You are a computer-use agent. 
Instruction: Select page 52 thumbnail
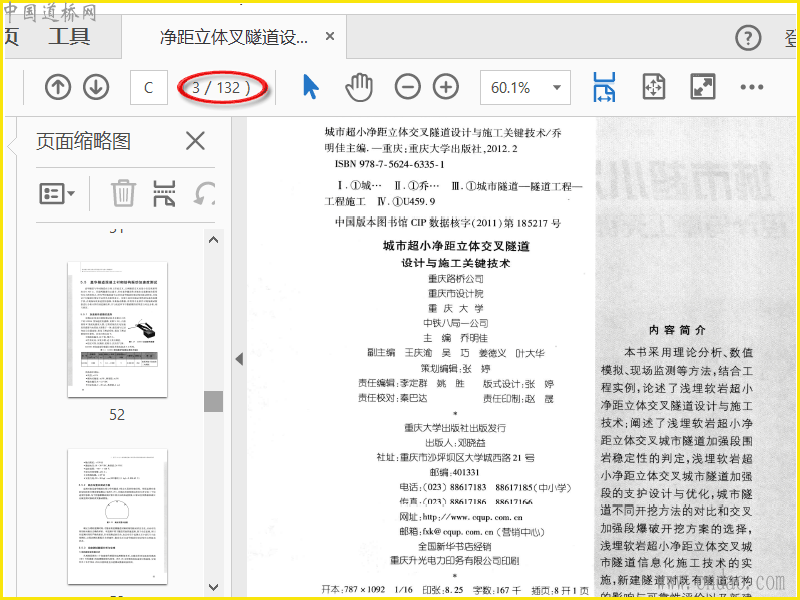click(117, 330)
